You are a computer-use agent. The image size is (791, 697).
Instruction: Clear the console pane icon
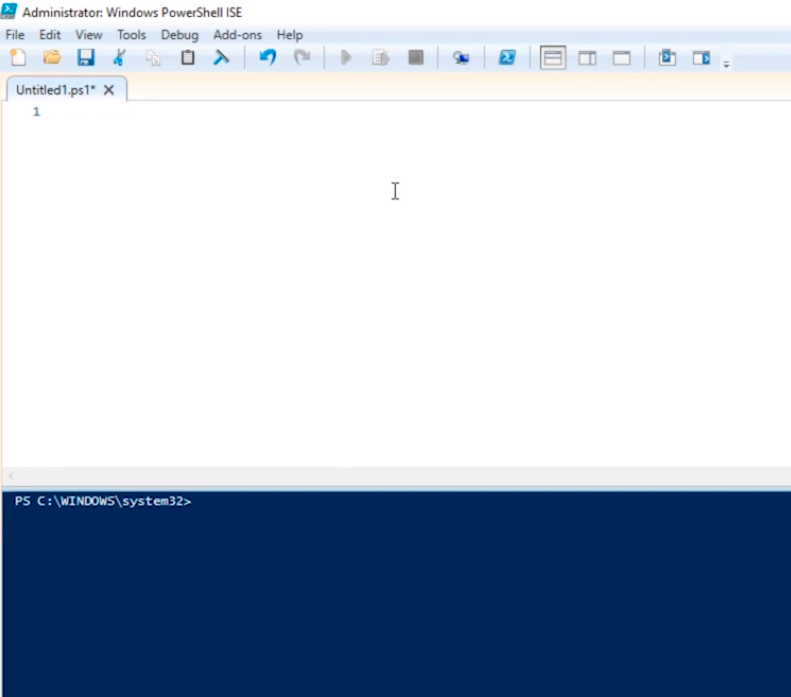coord(221,57)
